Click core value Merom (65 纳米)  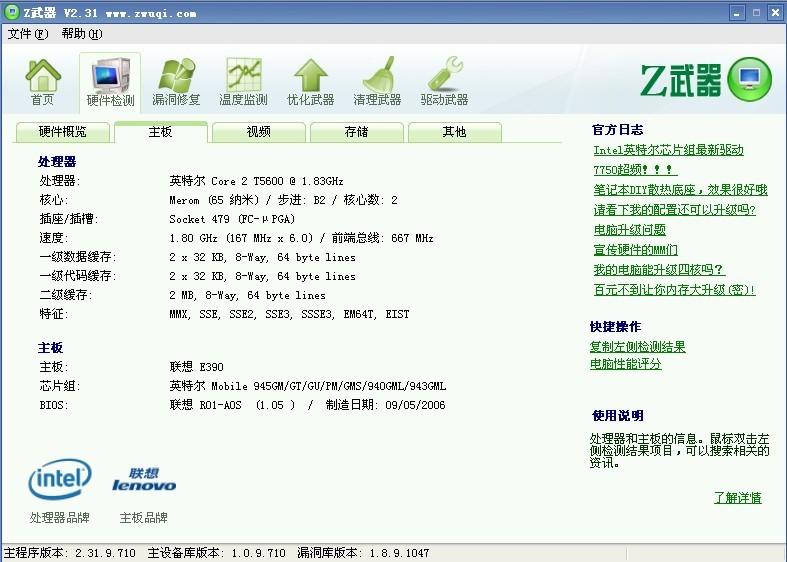click(284, 200)
